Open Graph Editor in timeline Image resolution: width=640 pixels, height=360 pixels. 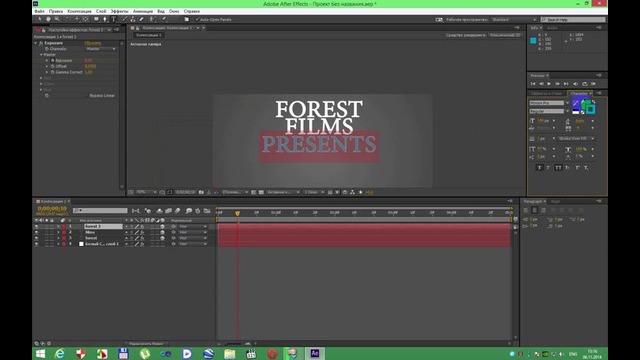coord(207,211)
